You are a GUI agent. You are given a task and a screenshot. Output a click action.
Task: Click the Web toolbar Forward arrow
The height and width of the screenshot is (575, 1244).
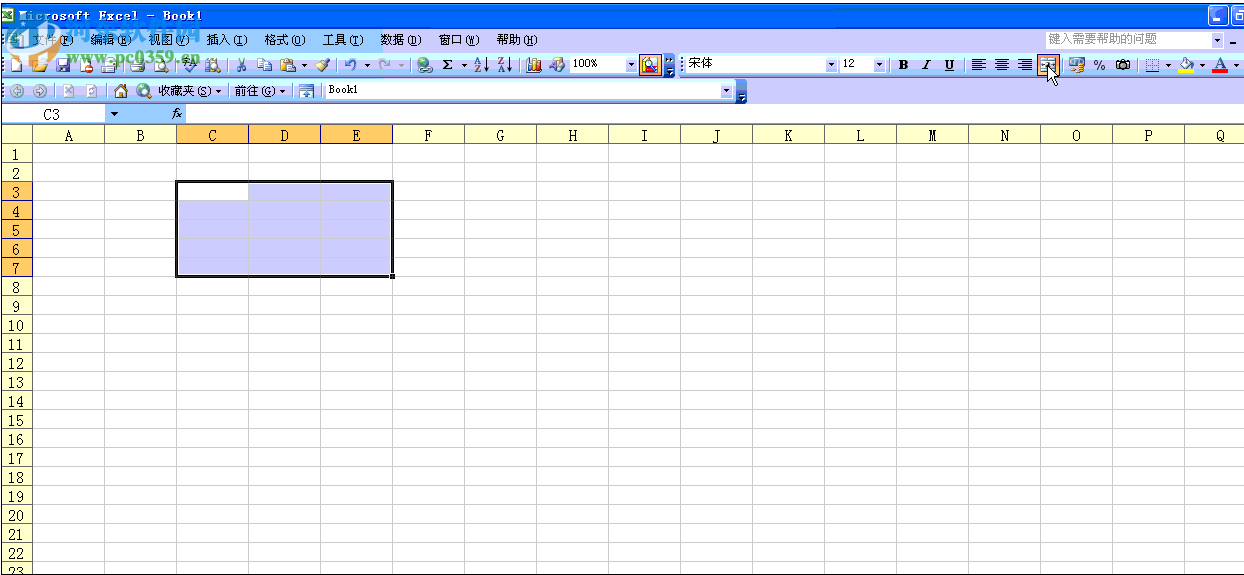point(40,91)
